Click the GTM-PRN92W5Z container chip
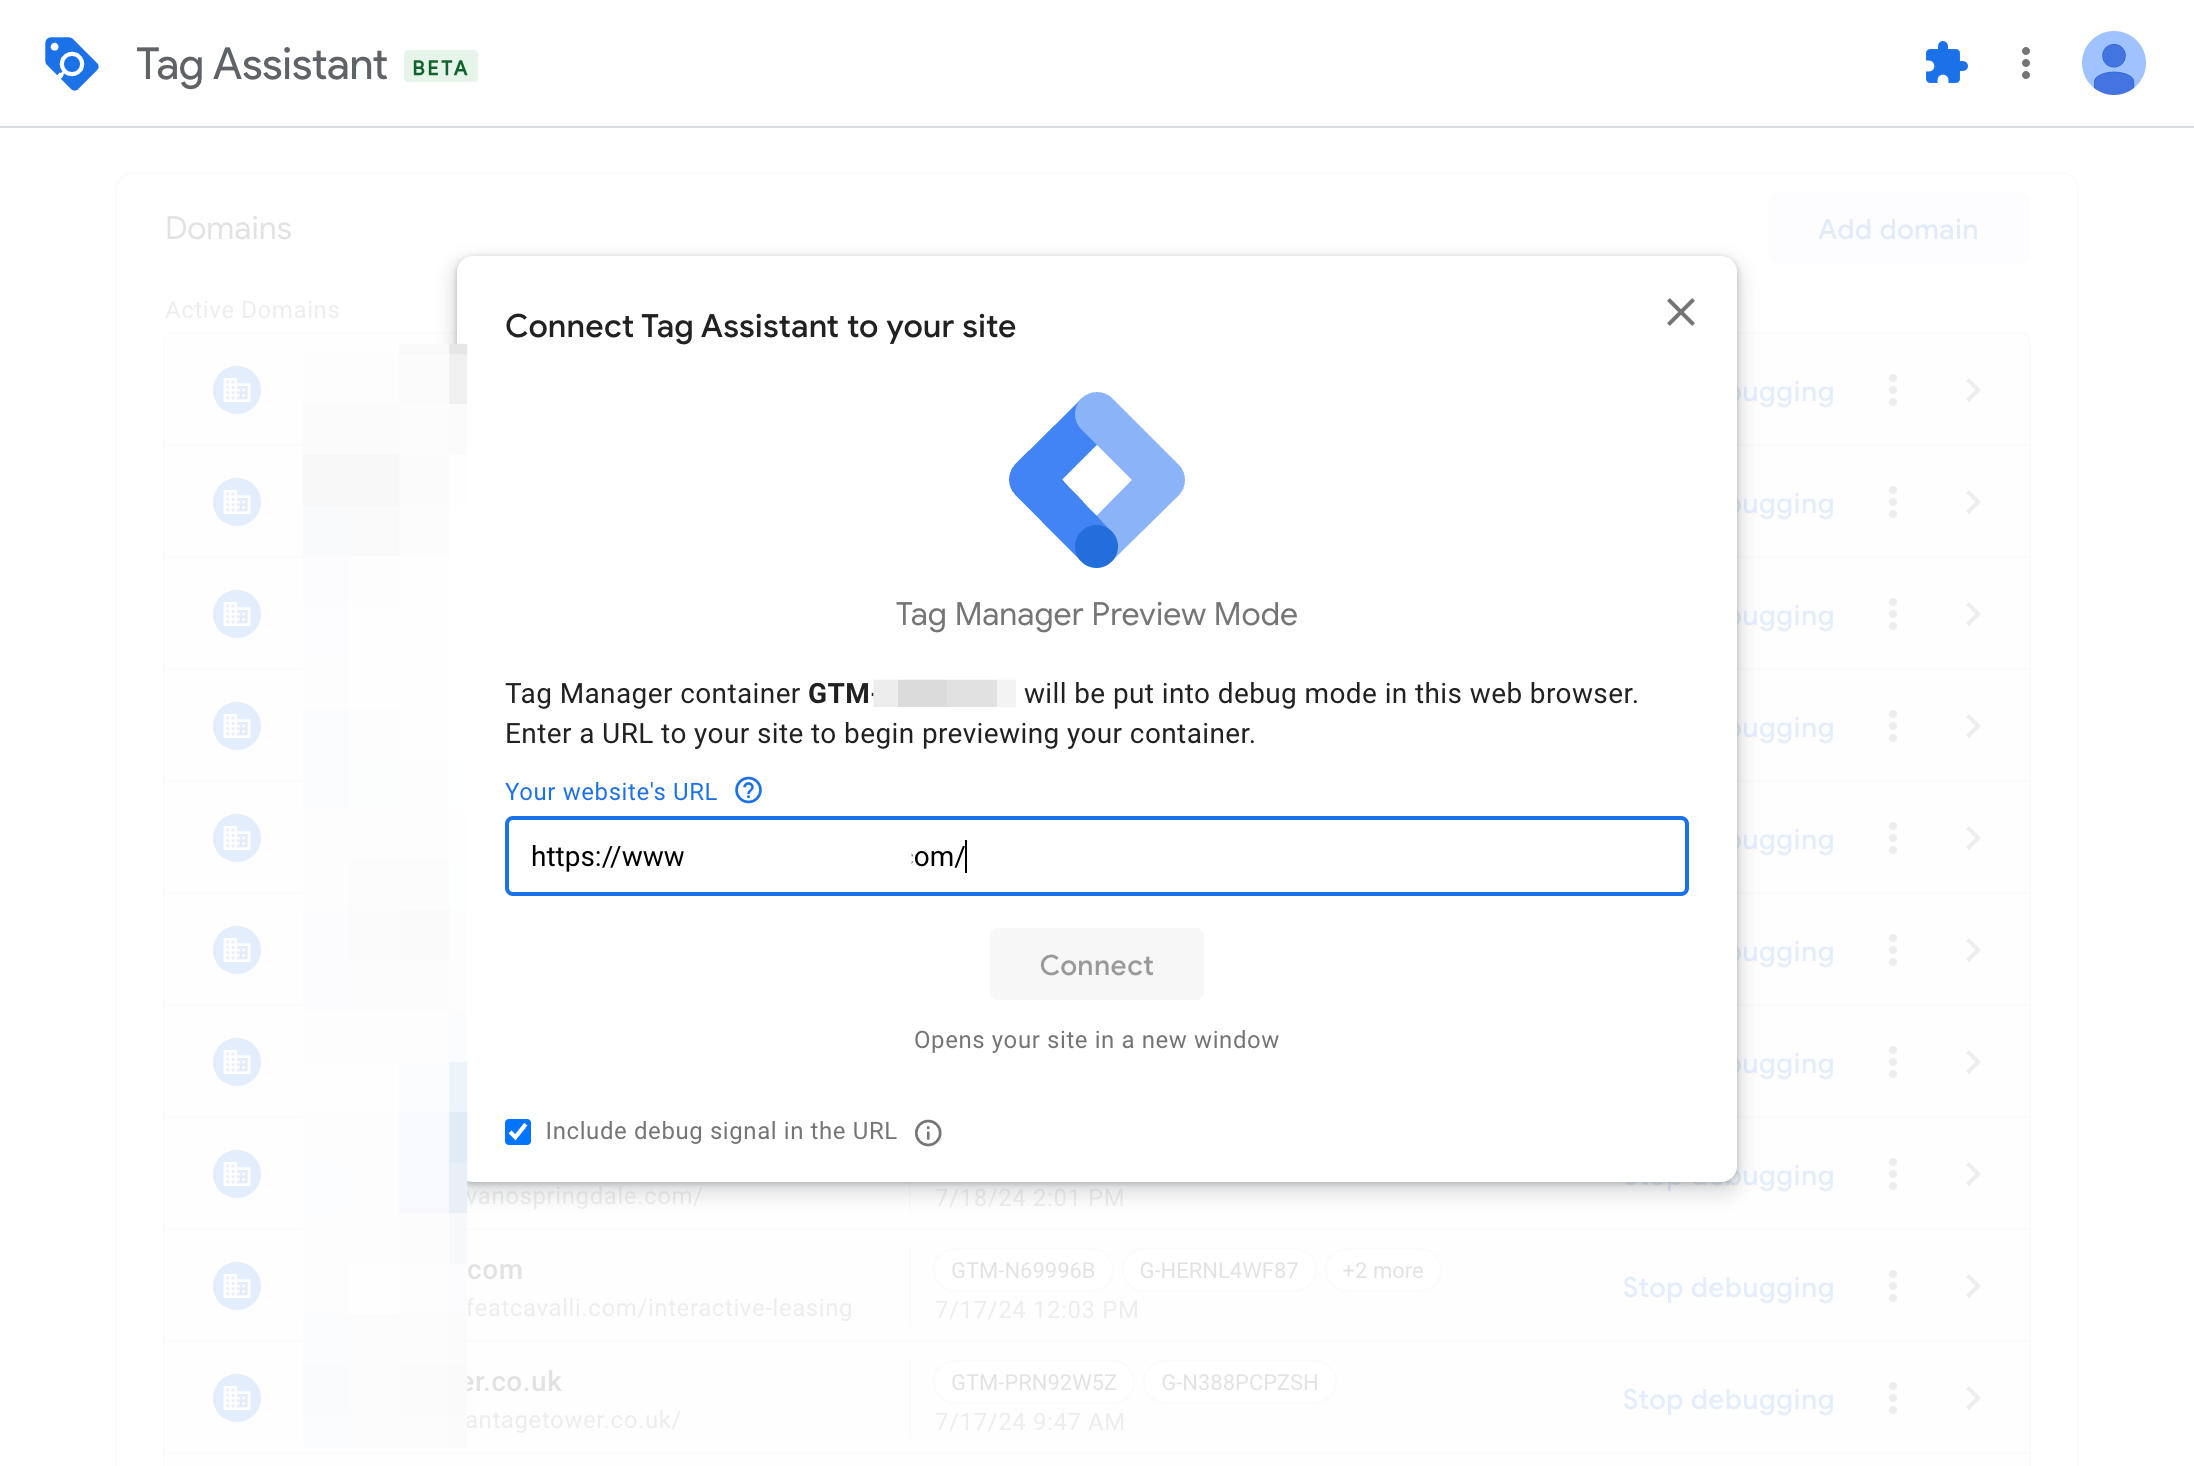The image size is (2194, 1466). [1033, 1382]
